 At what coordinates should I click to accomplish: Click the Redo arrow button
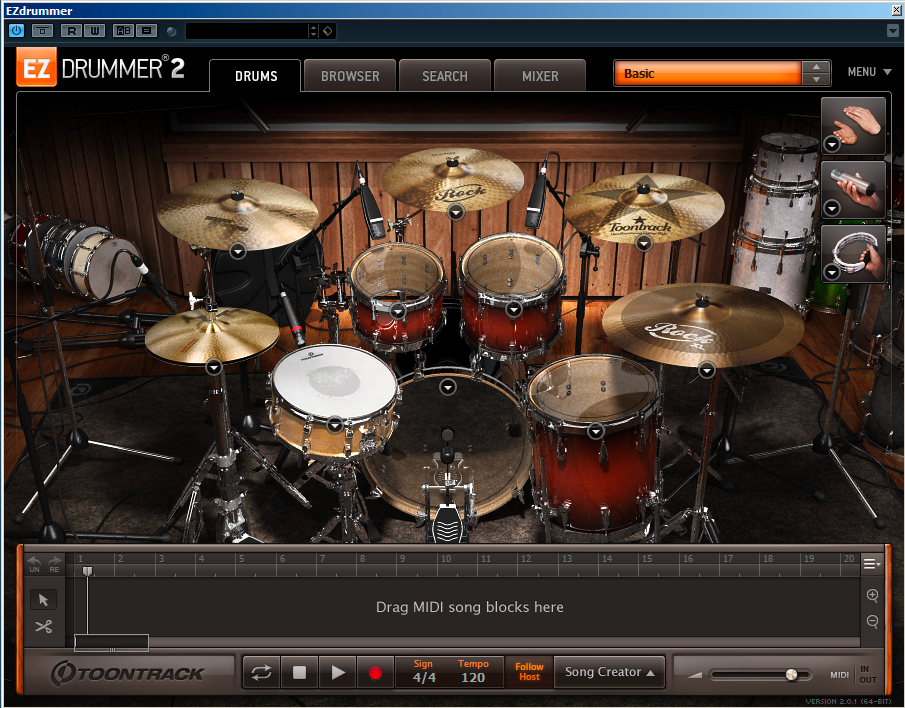click(x=54, y=563)
